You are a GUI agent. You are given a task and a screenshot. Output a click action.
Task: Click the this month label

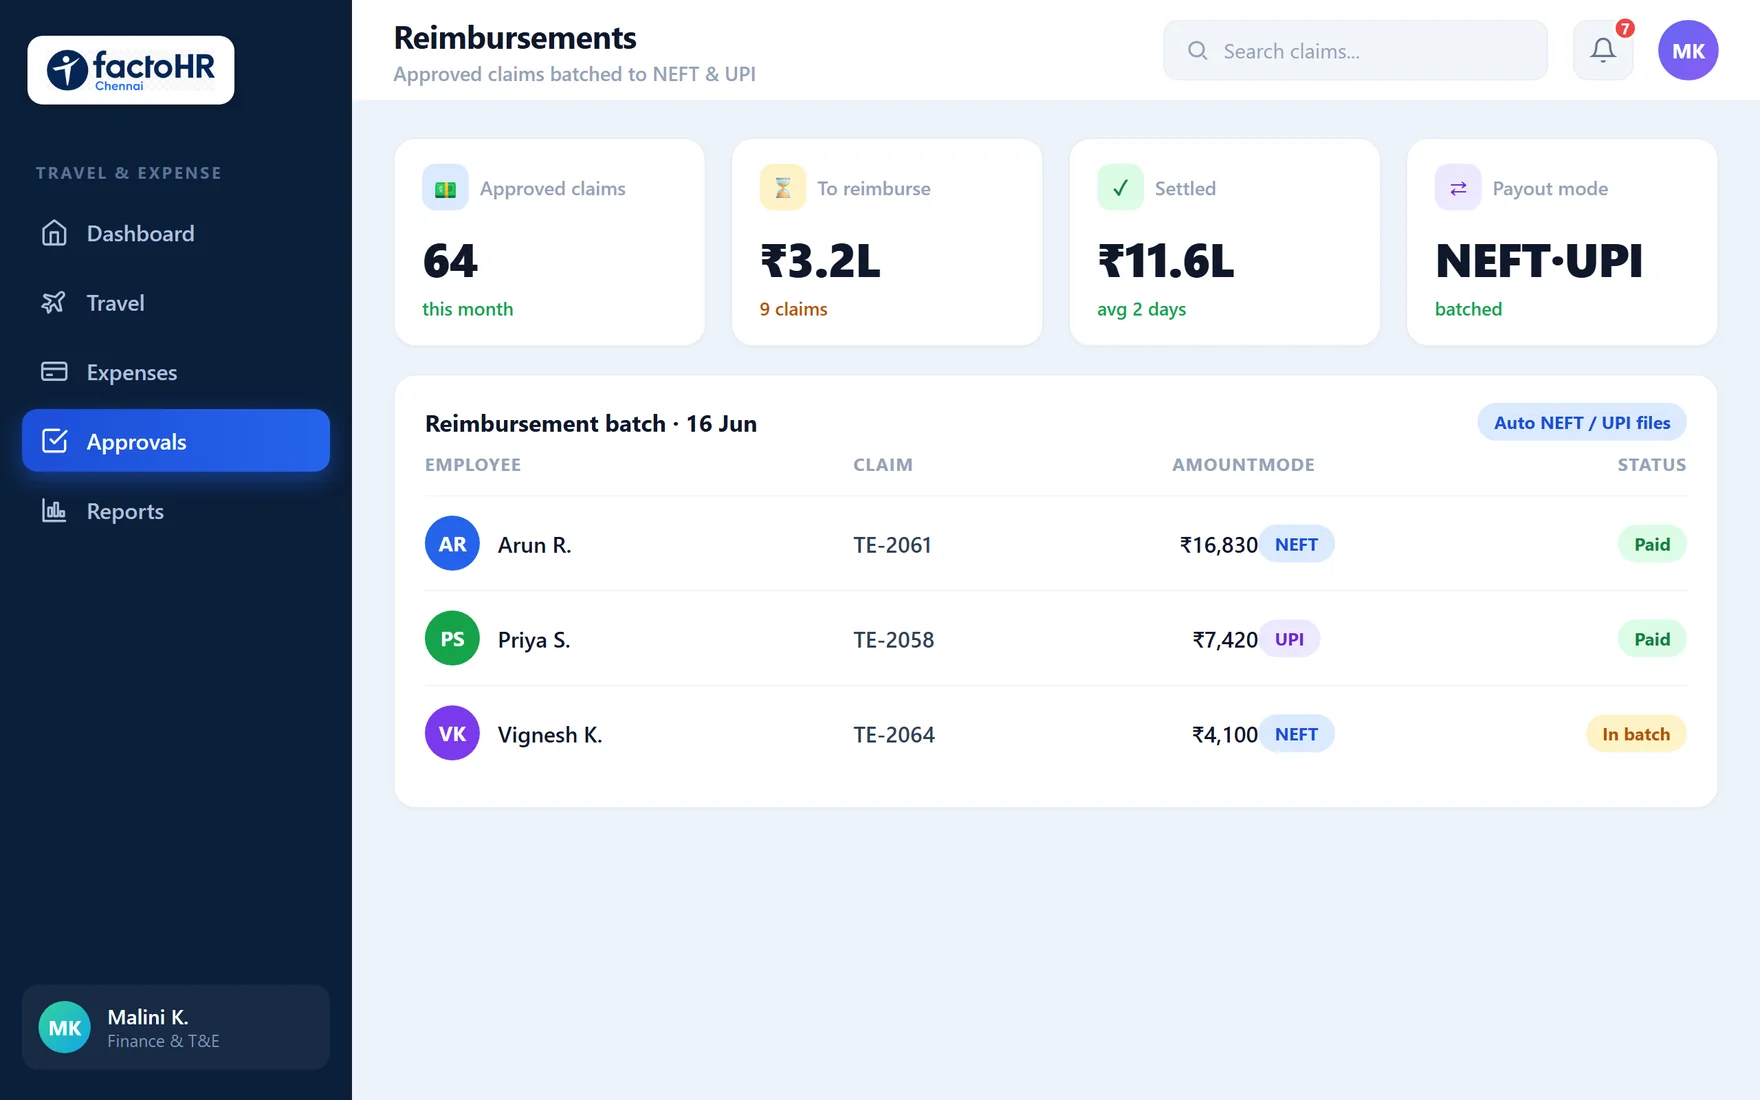(x=467, y=309)
